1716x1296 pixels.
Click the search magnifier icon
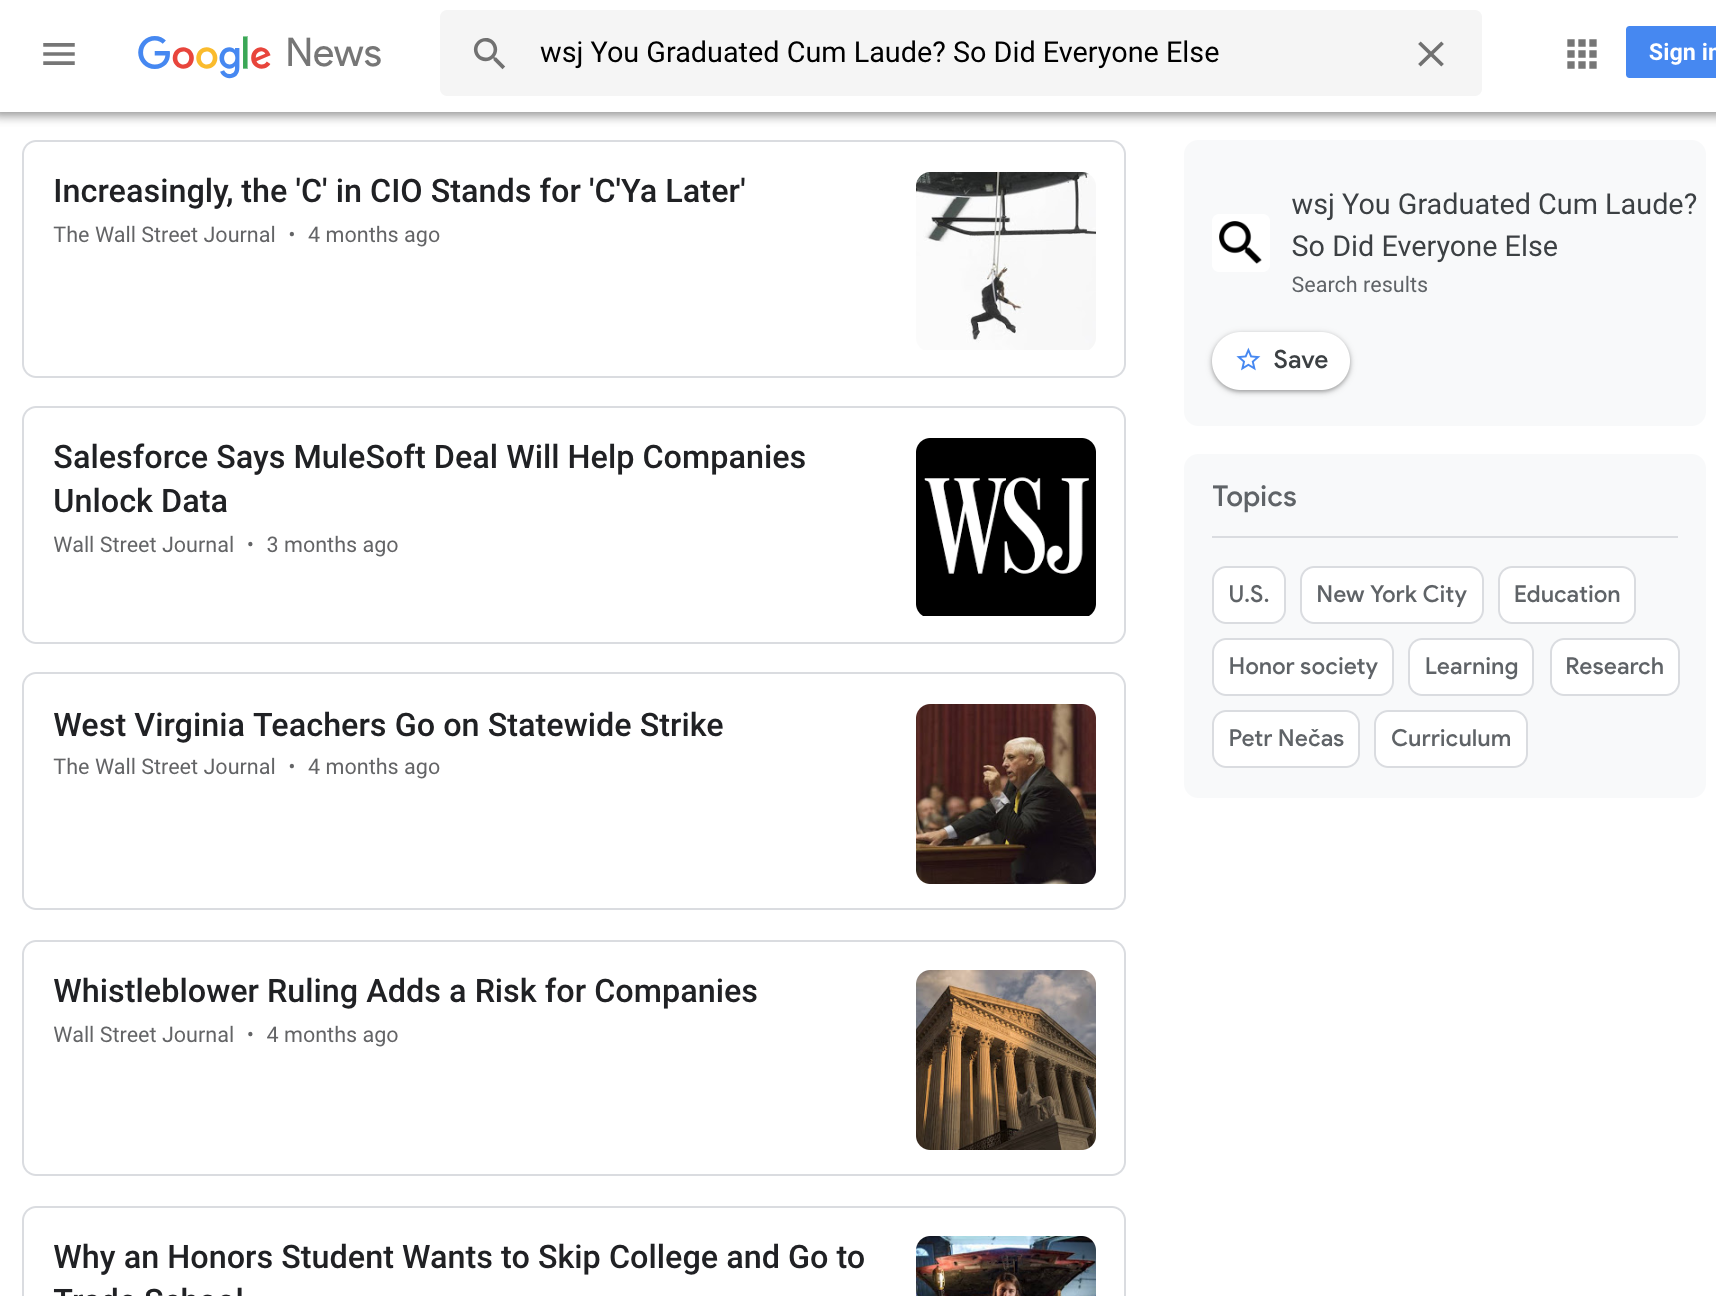tap(490, 52)
